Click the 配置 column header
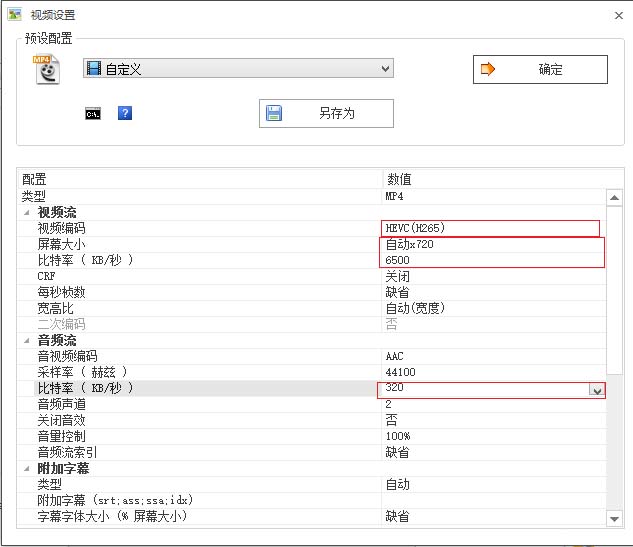This screenshot has width=633, height=547. 34,179
